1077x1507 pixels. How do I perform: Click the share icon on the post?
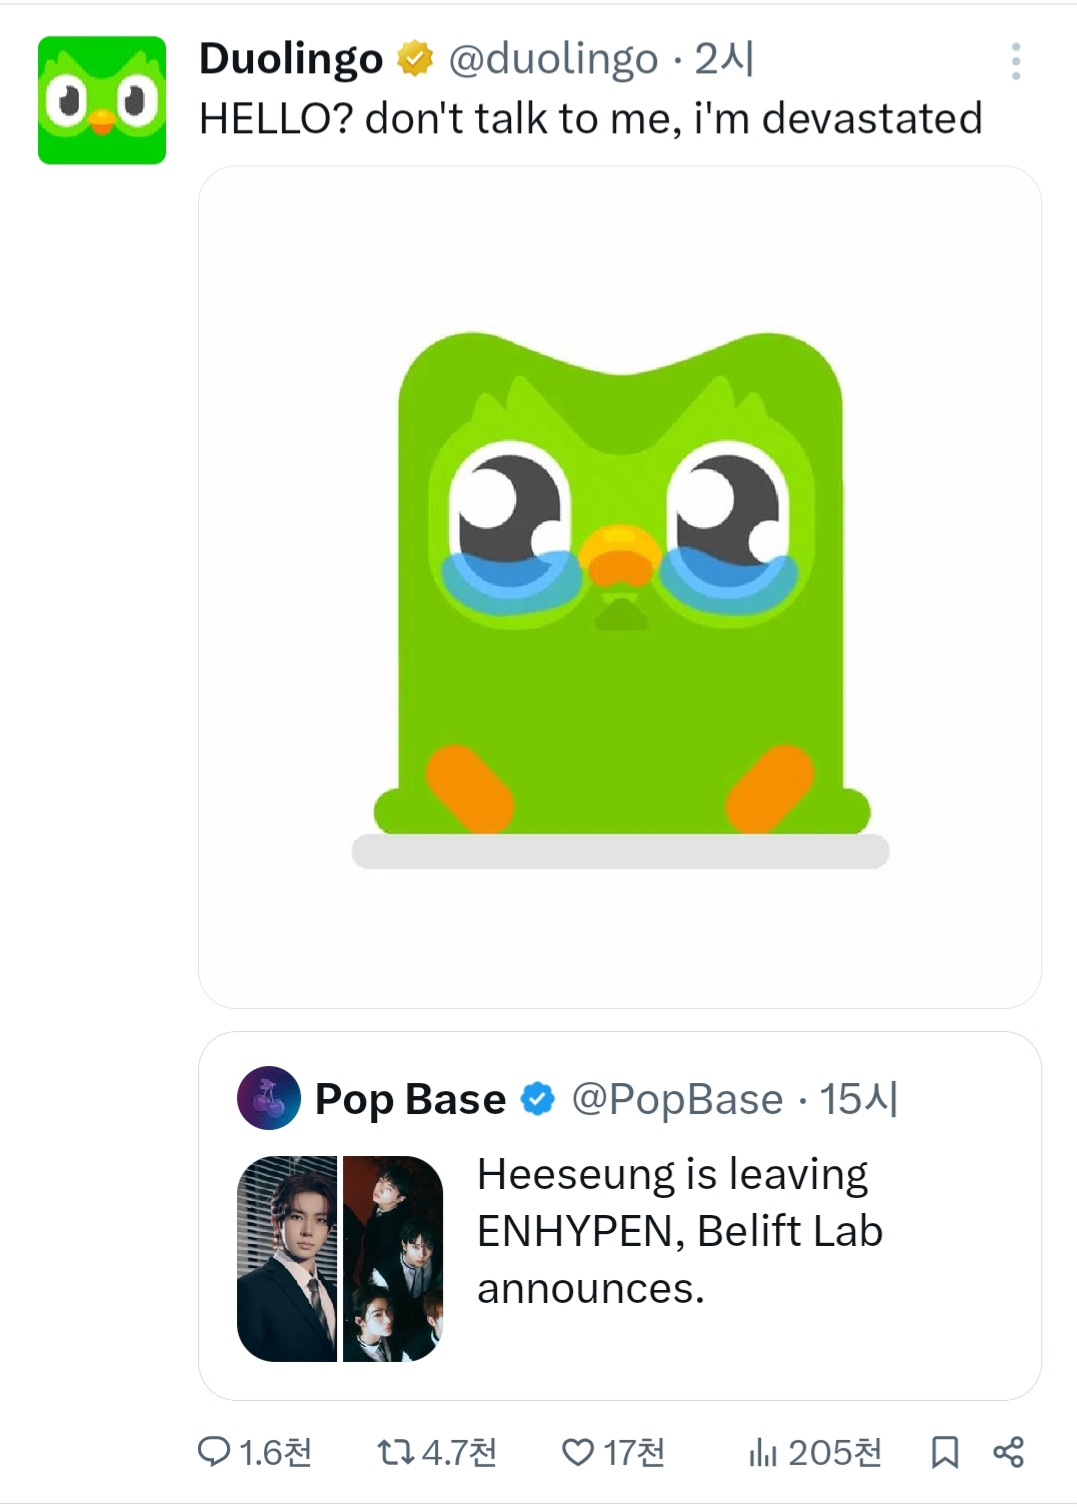coord(1008,1451)
